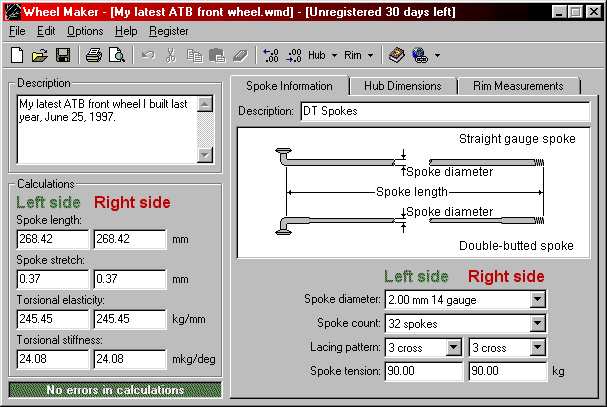Click the Cut scissors icon
Image resolution: width=607 pixels, height=407 pixels.
(171, 55)
